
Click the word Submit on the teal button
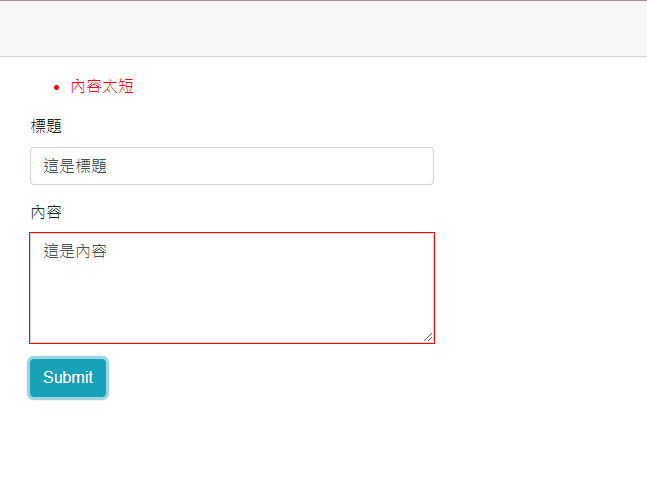pos(68,378)
